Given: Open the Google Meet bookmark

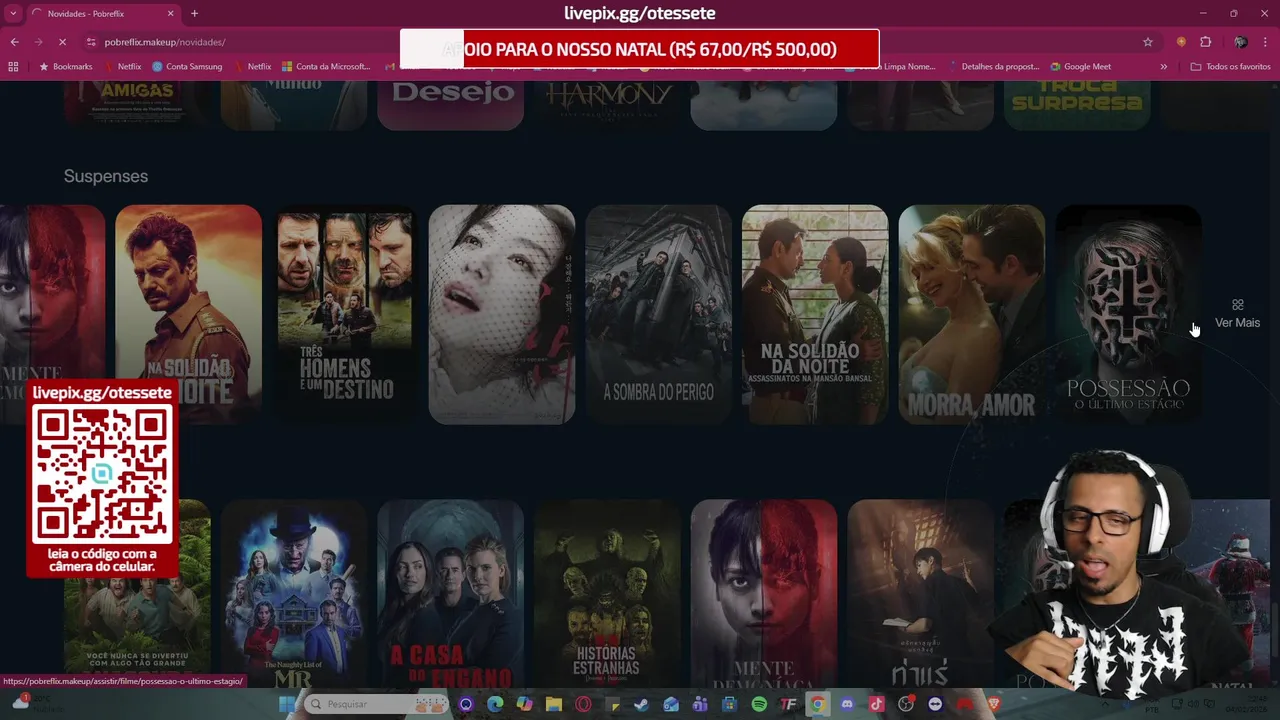Looking at the screenshot, I should 1080,67.
